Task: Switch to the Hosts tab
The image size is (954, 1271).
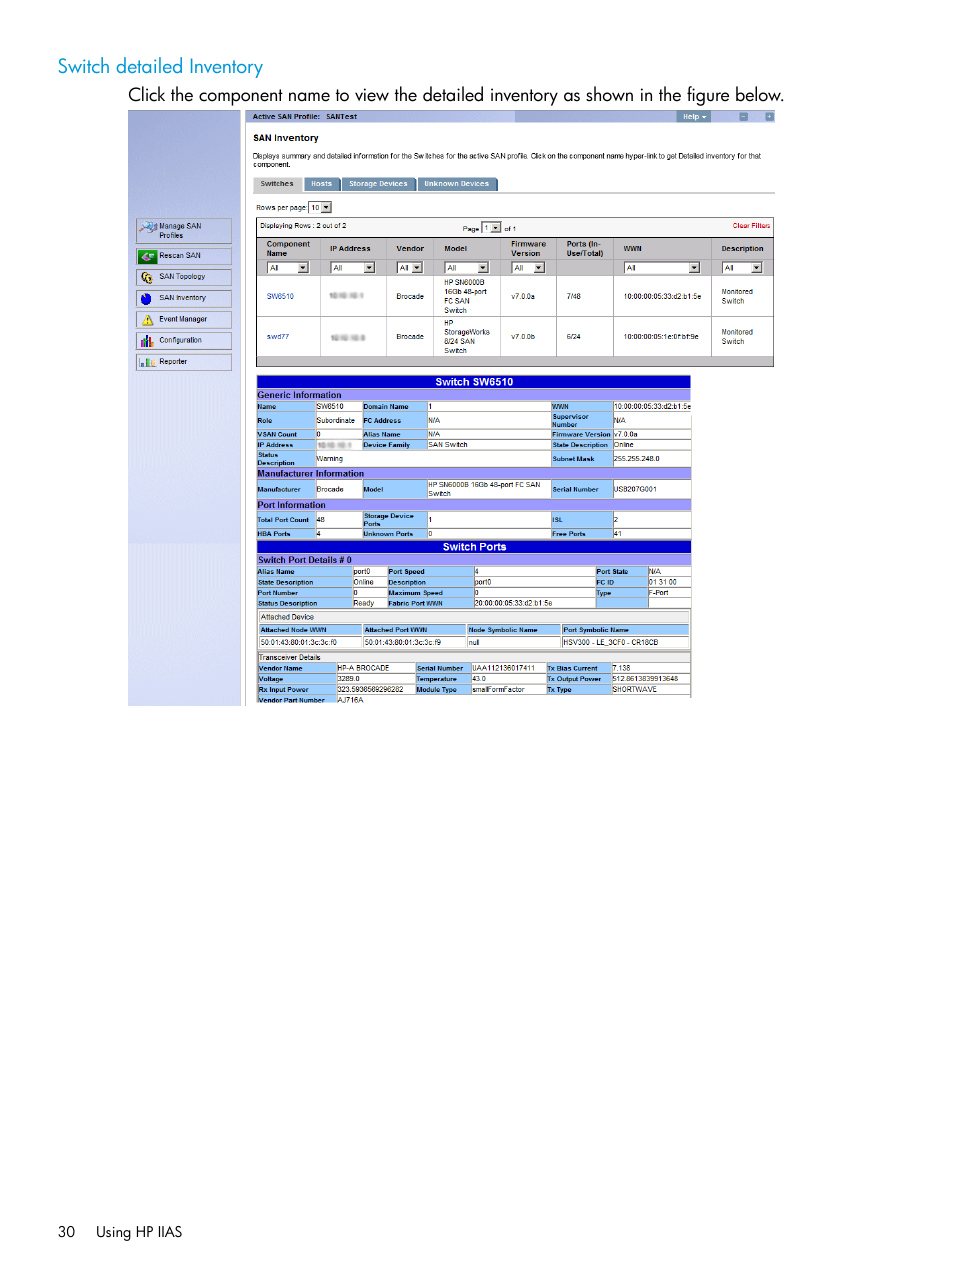Action: pos(322,184)
